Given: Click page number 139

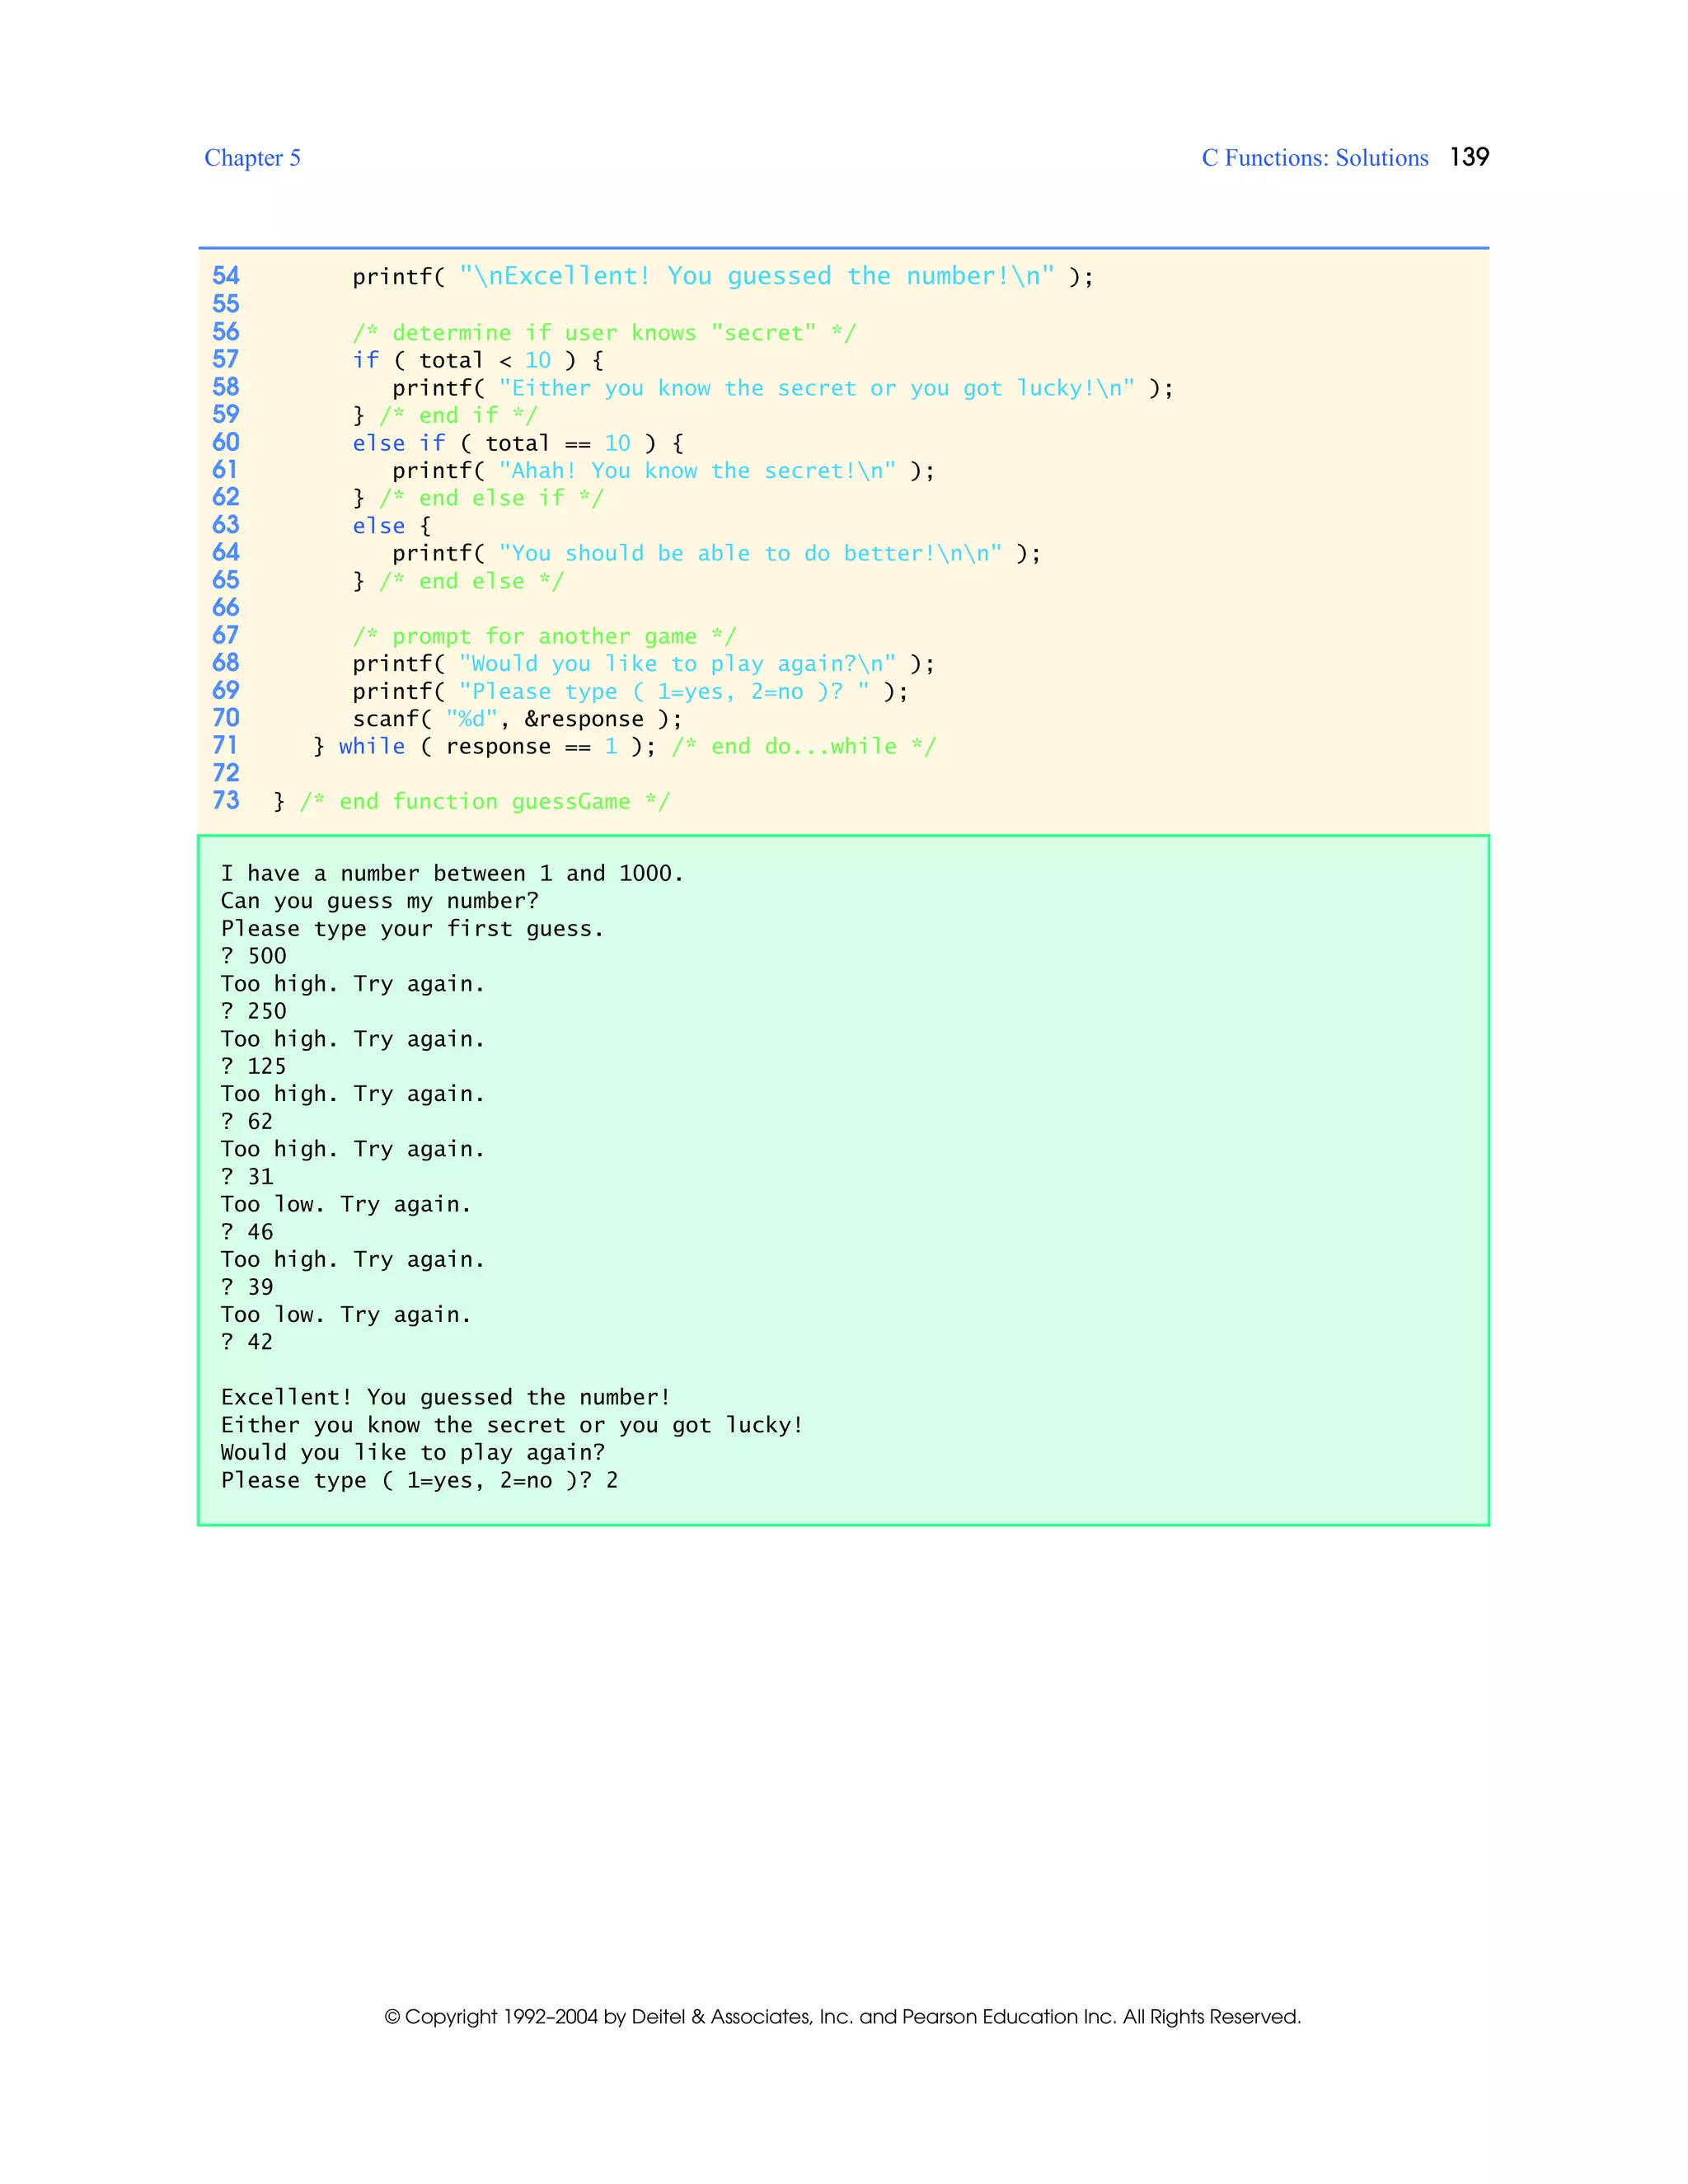Looking at the screenshot, I should (1469, 157).
